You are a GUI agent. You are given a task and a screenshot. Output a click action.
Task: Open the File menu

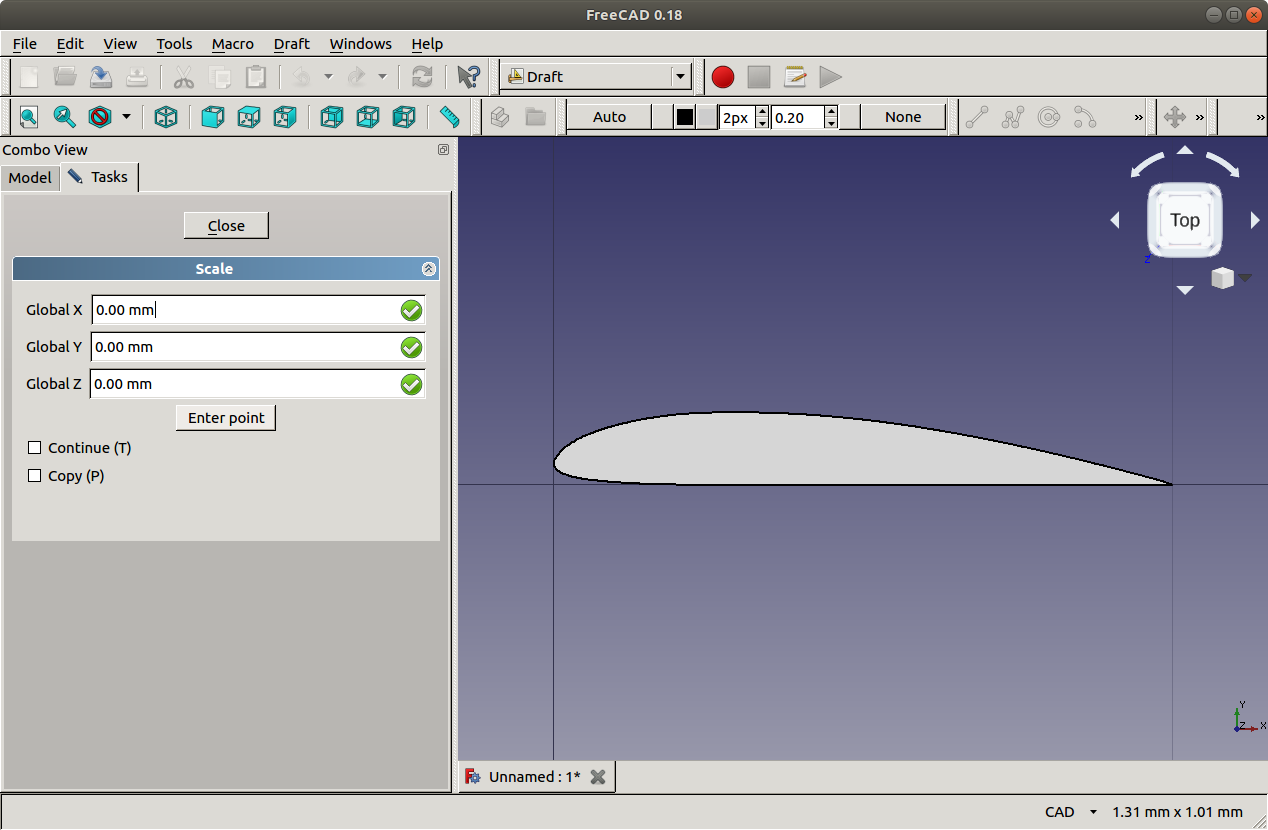[25, 44]
